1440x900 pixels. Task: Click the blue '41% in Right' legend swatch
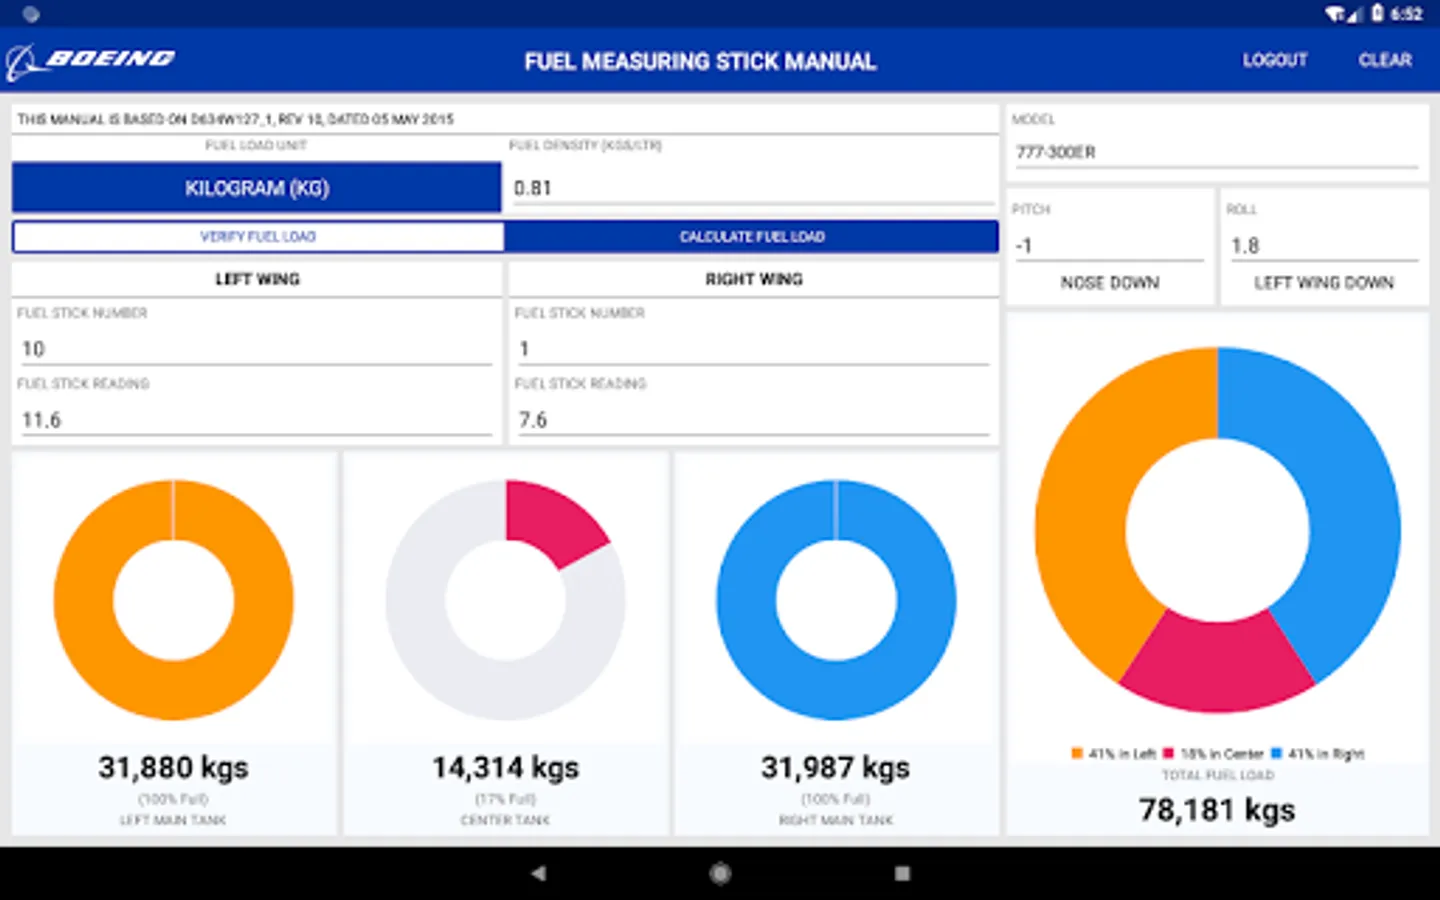tap(1276, 753)
